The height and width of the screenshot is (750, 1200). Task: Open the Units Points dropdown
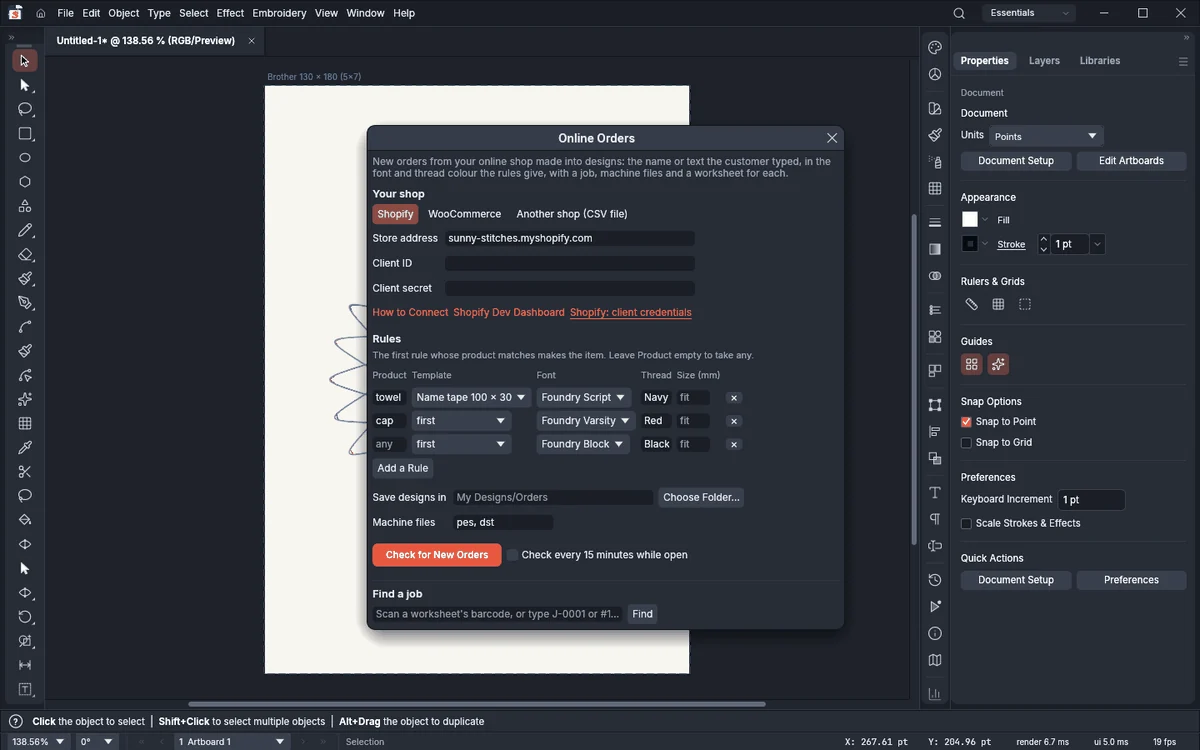click(x=1046, y=136)
